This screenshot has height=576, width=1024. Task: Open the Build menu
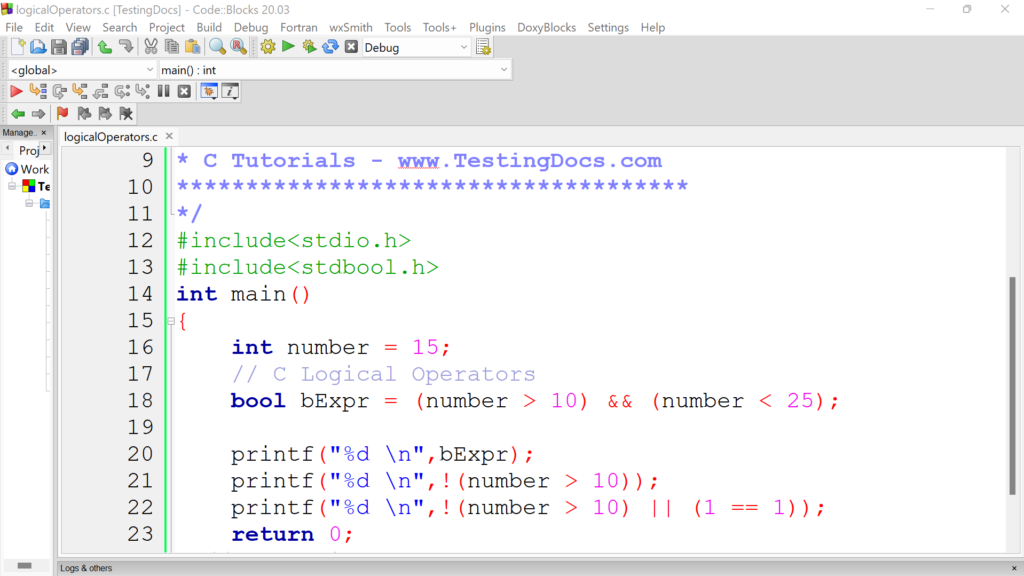(209, 27)
